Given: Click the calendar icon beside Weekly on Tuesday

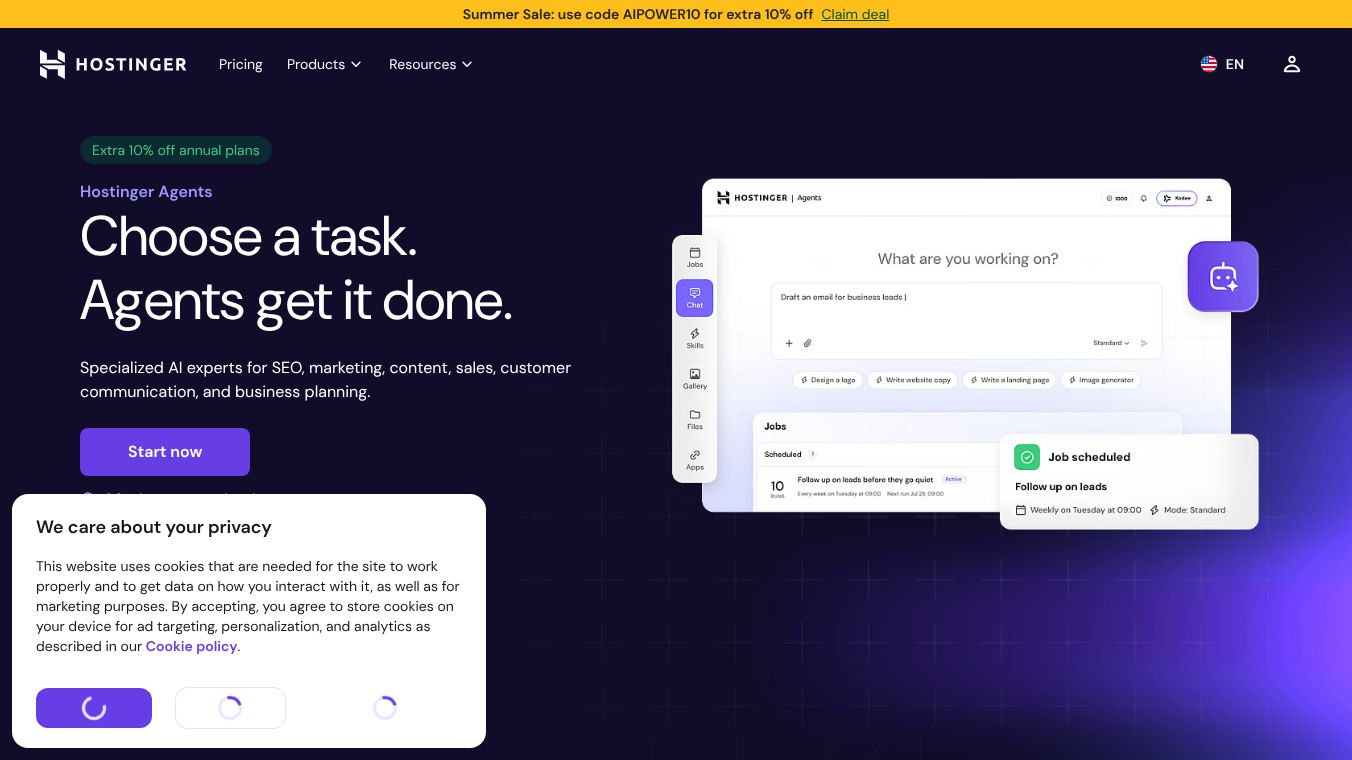Looking at the screenshot, I should [x=1021, y=510].
